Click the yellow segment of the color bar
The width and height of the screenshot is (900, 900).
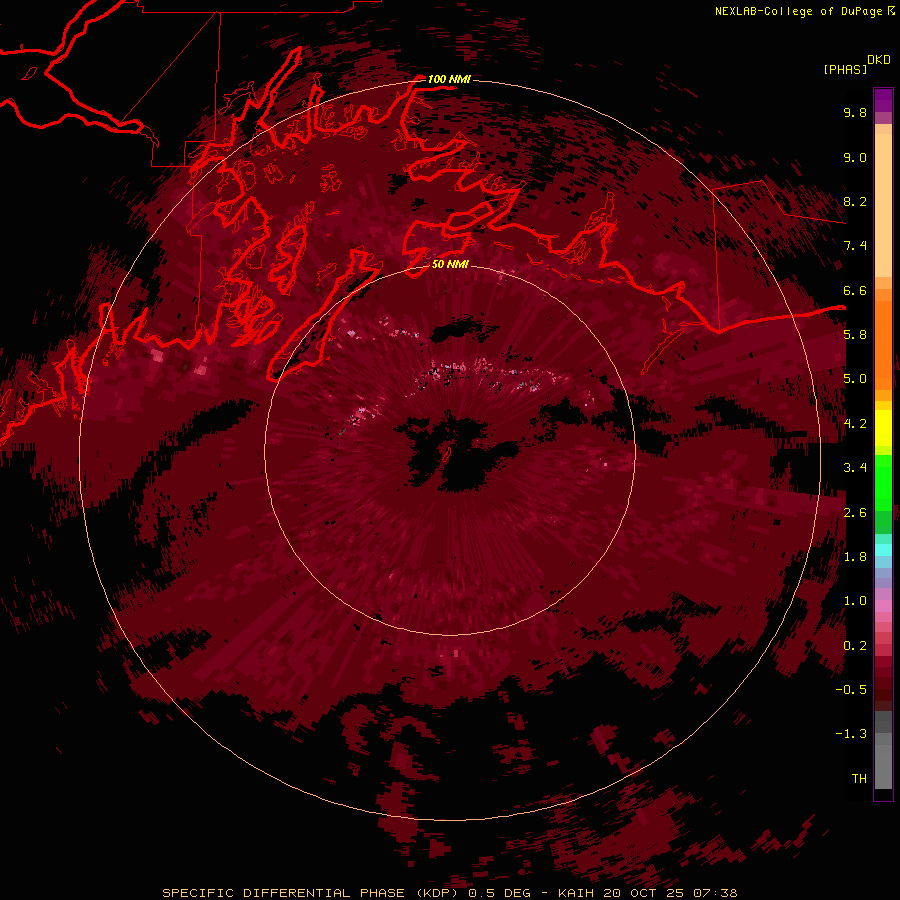point(883,428)
